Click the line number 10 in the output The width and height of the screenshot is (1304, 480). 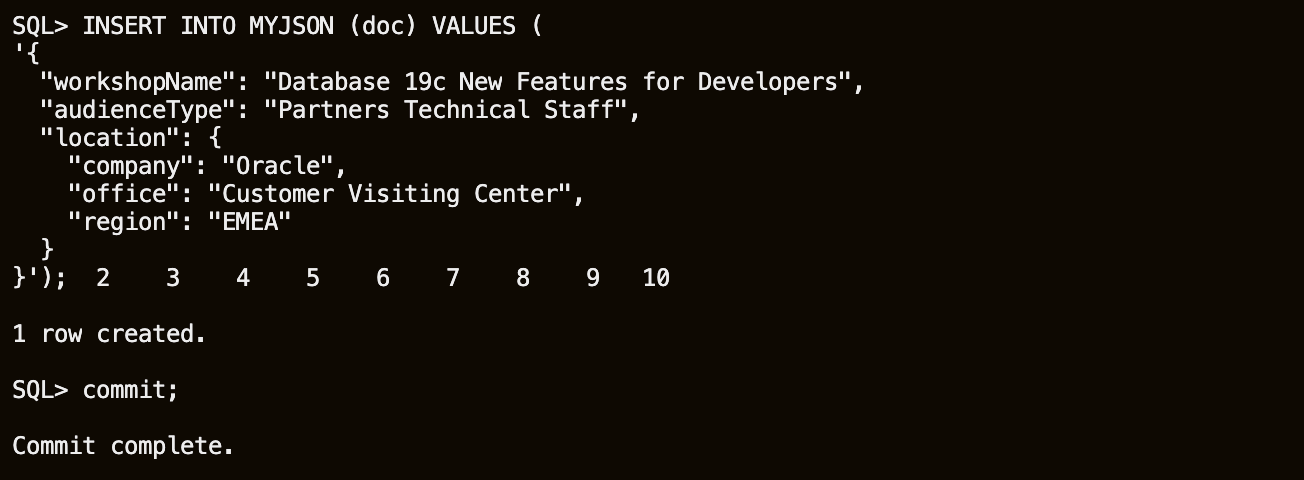click(x=656, y=278)
